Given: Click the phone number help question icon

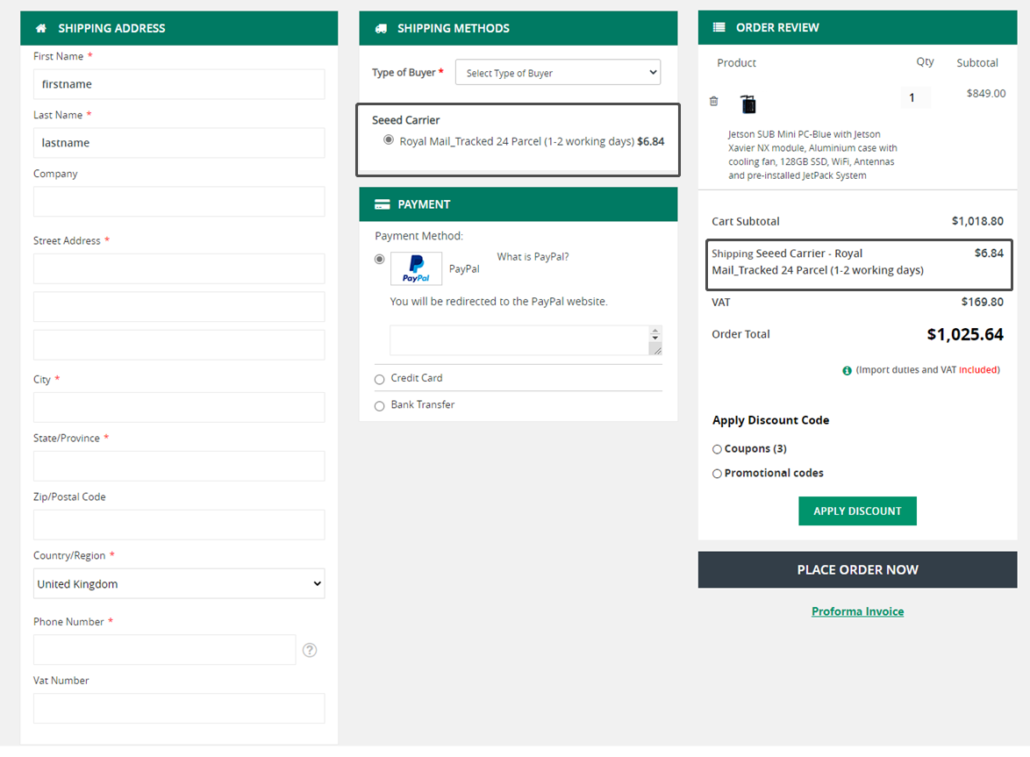Looking at the screenshot, I should click(310, 650).
